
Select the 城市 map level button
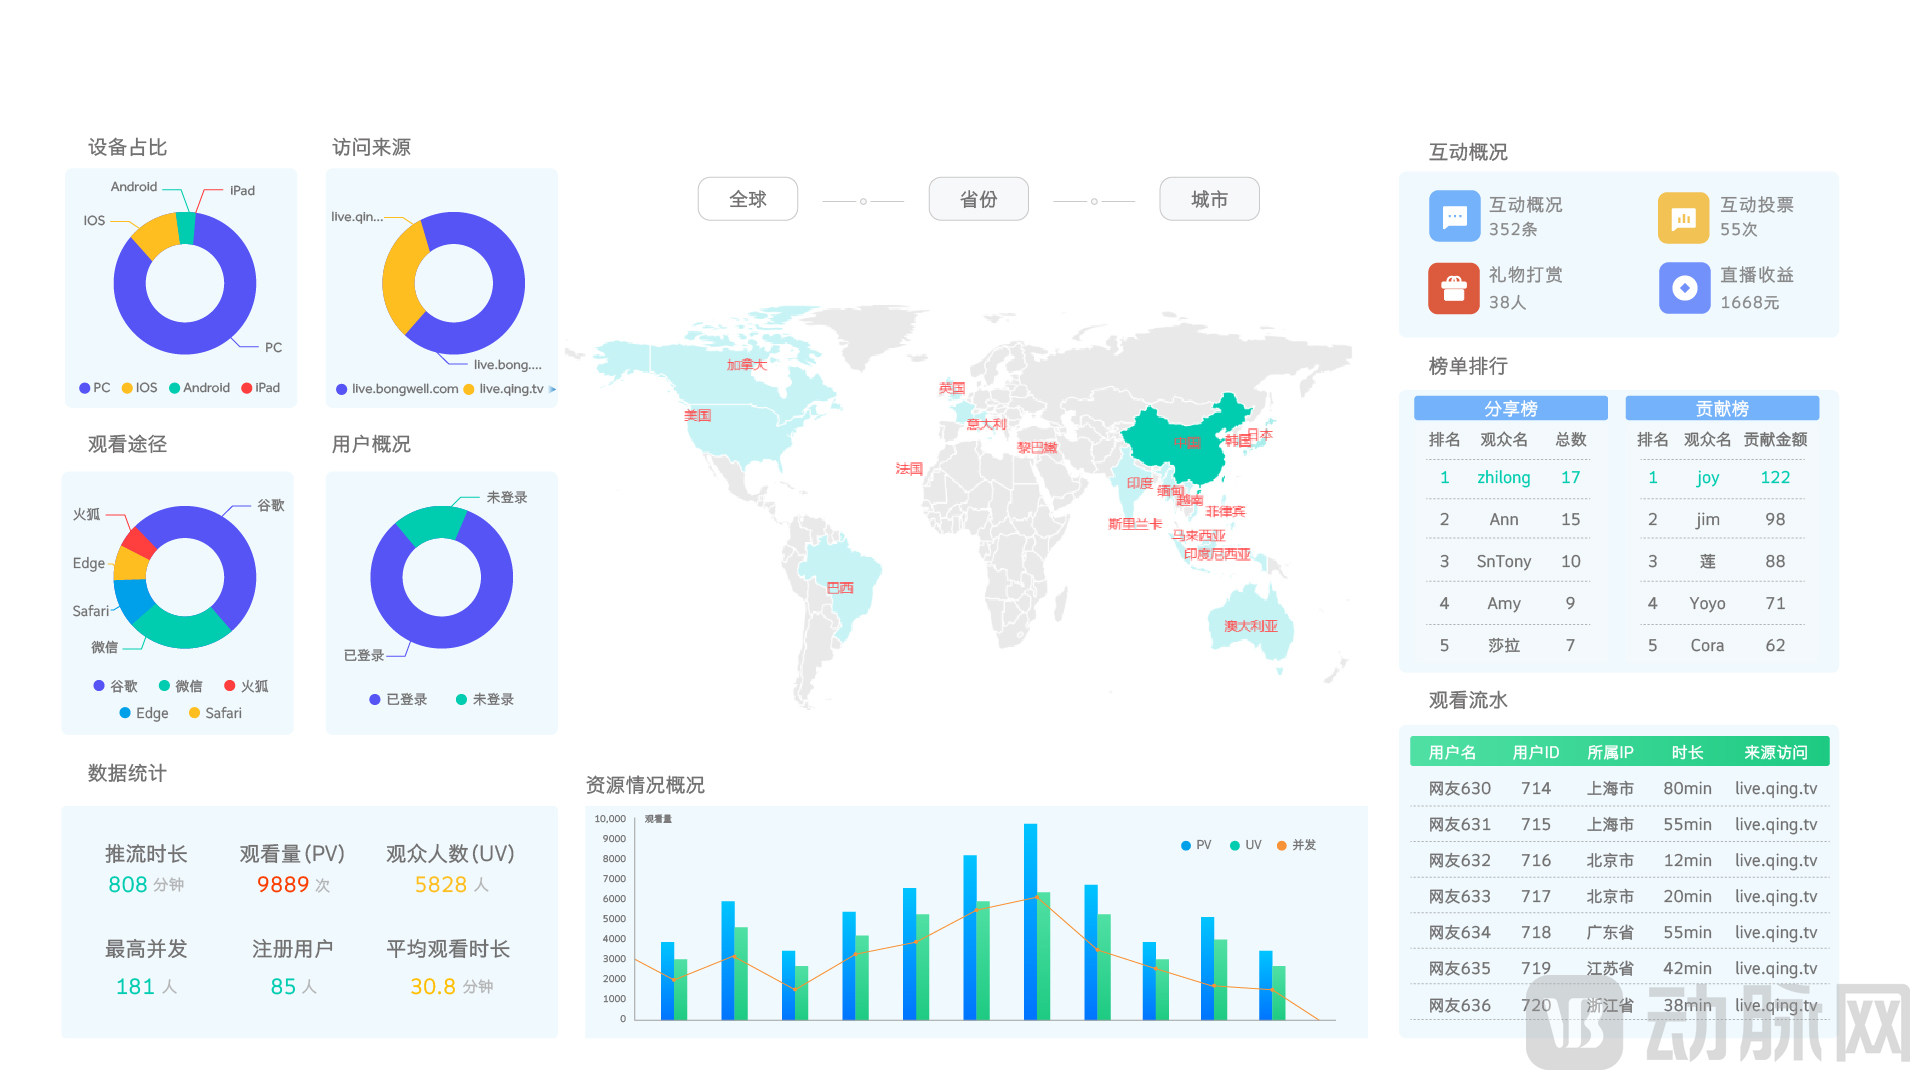coord(1209,199)
